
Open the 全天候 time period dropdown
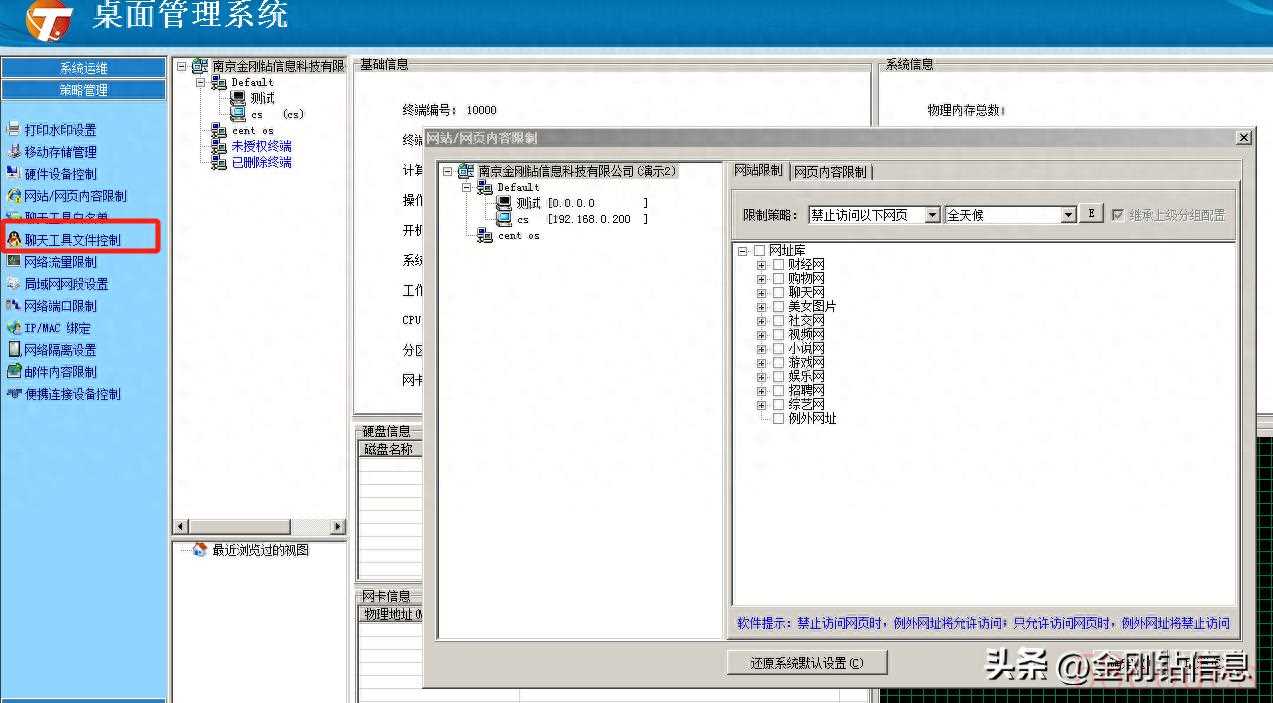coord(1068,215)
